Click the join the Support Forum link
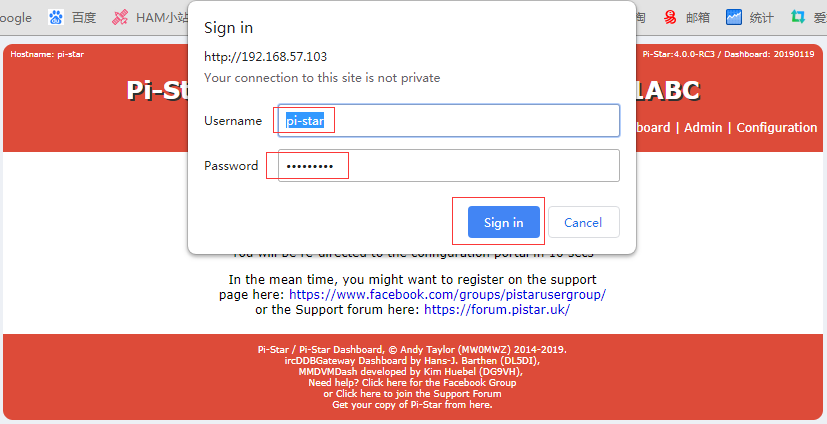The image size is (827, 424). point(412,394)
